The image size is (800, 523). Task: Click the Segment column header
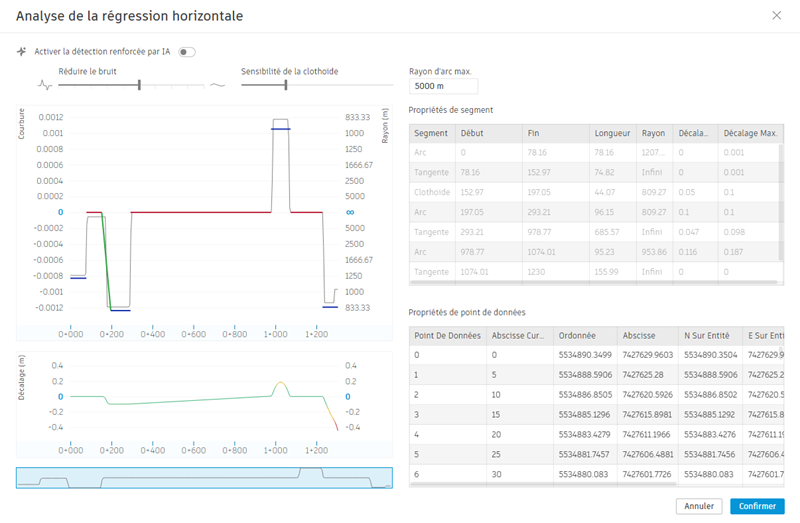tap(432, 133)
